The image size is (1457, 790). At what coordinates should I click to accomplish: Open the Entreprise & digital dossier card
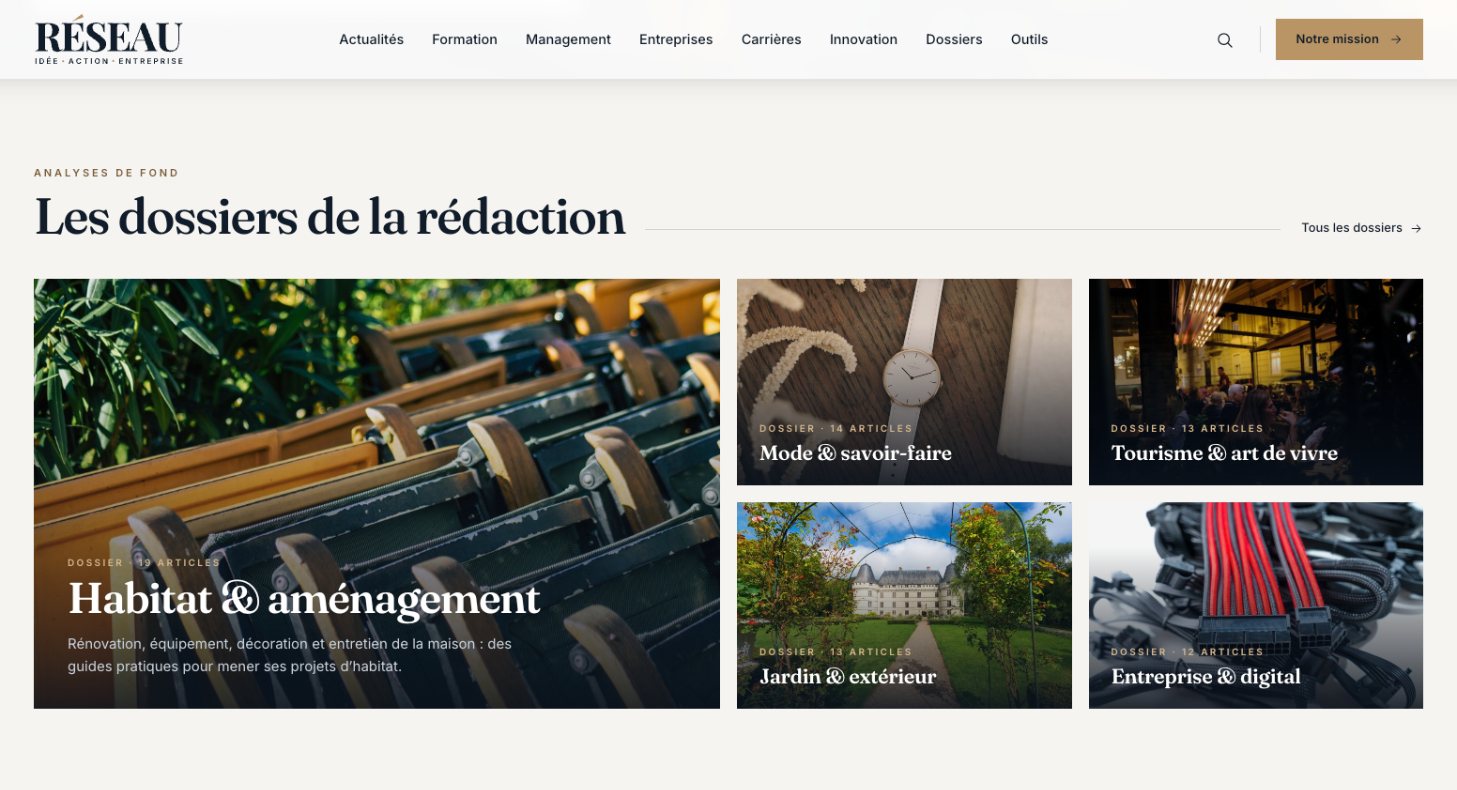(1256, 605)
